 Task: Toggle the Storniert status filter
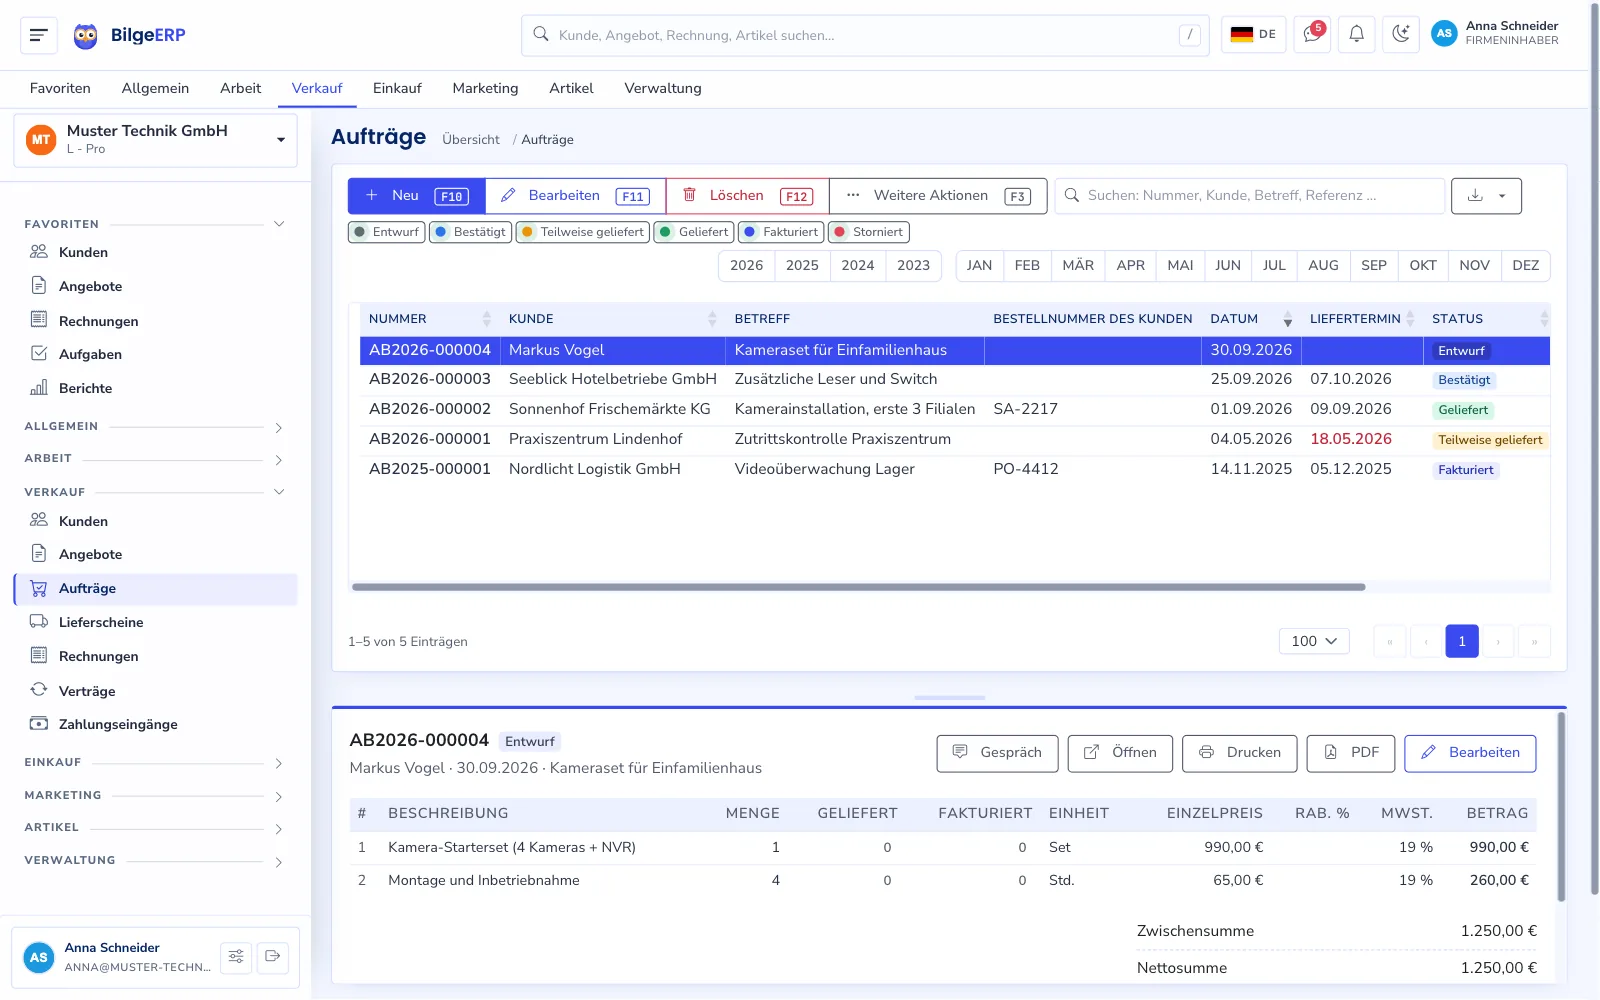click(x=868, y=232)
